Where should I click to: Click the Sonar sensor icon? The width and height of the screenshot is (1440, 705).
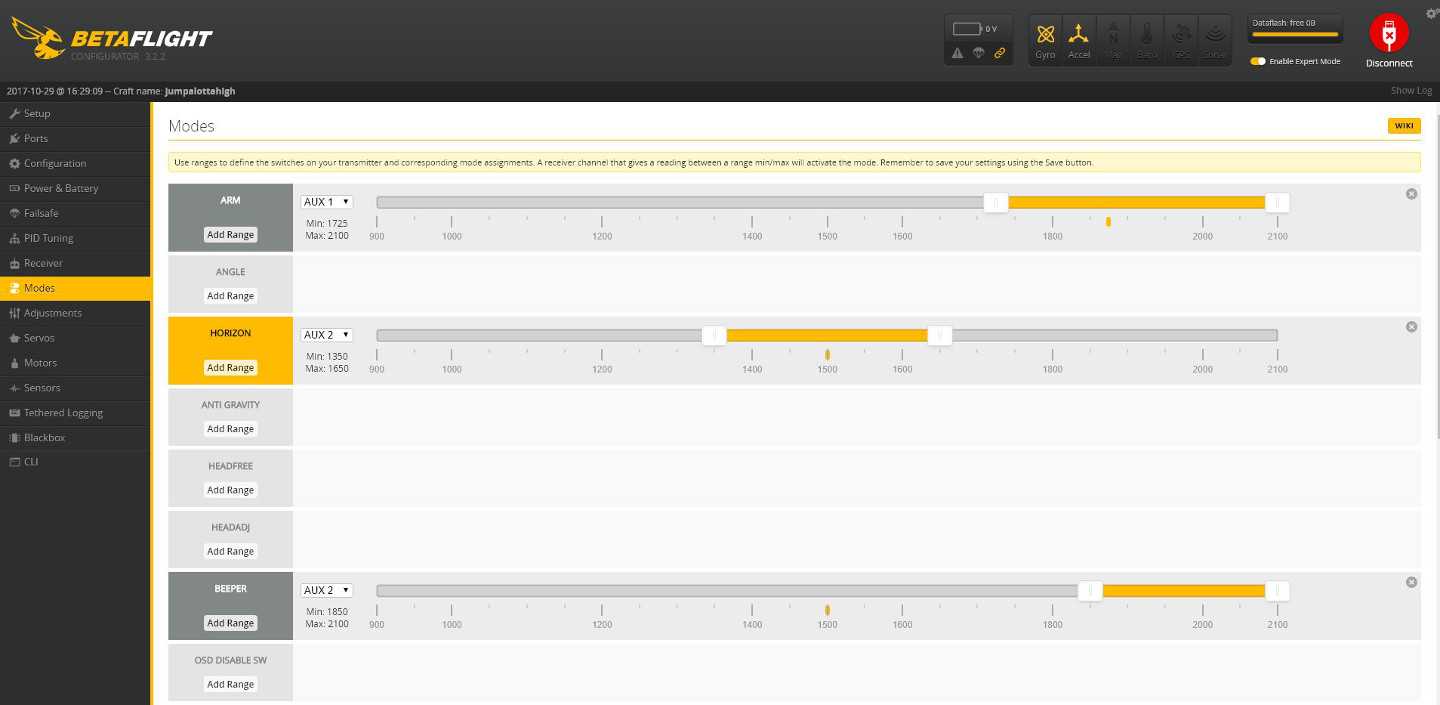tap(1215, 40)
